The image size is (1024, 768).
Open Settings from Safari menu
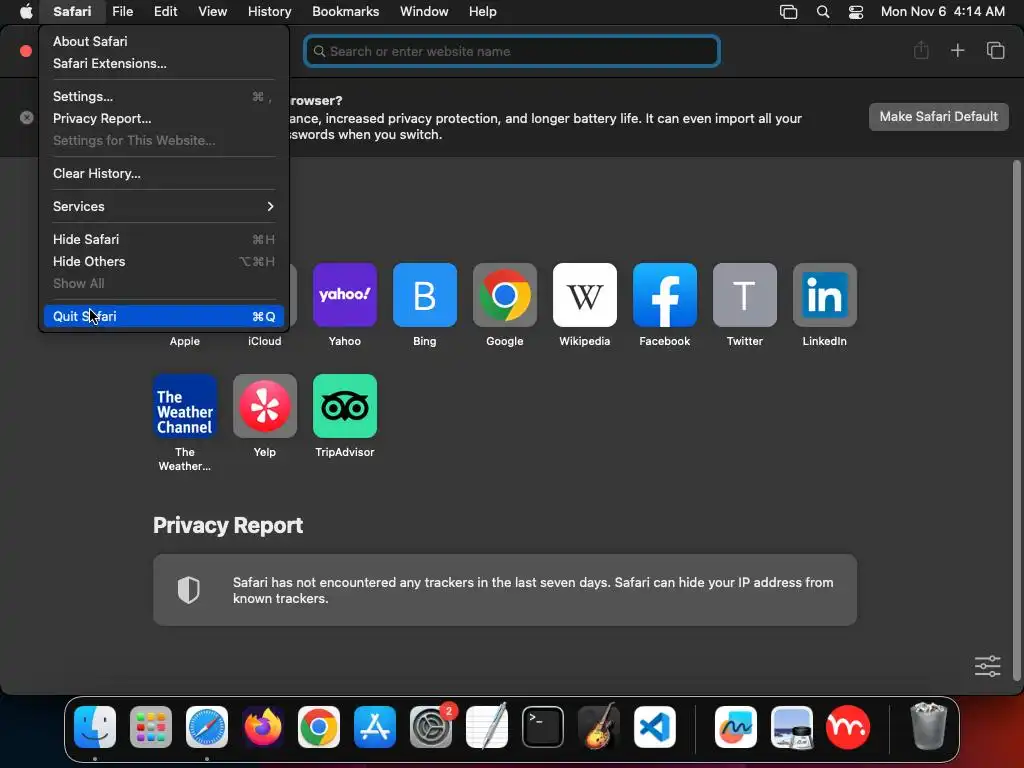[163, 96]
